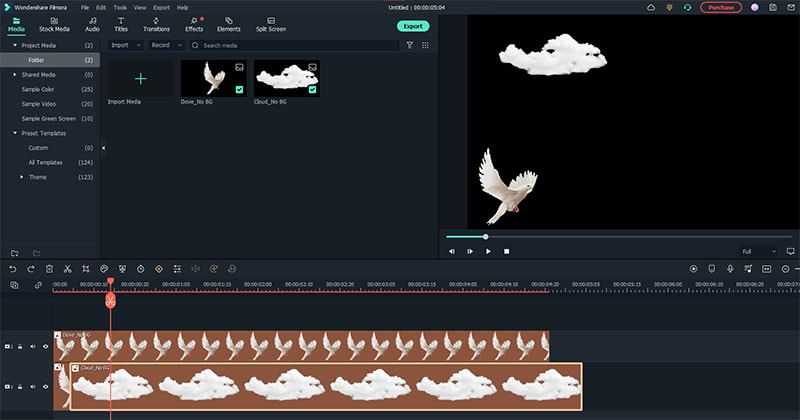Mute the Cloud track speaker icon
Viewport: 800px width, 420px height.
click(33, 387)
